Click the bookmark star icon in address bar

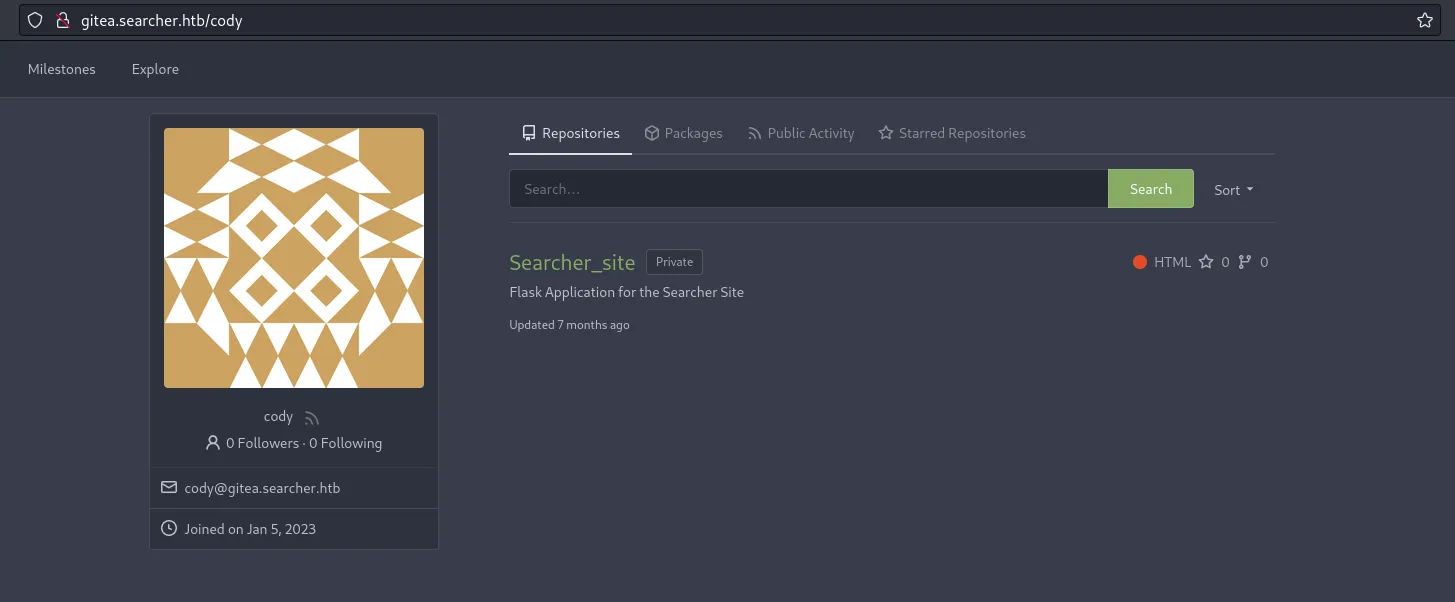pyautogui.click(x=1425, y=20)
